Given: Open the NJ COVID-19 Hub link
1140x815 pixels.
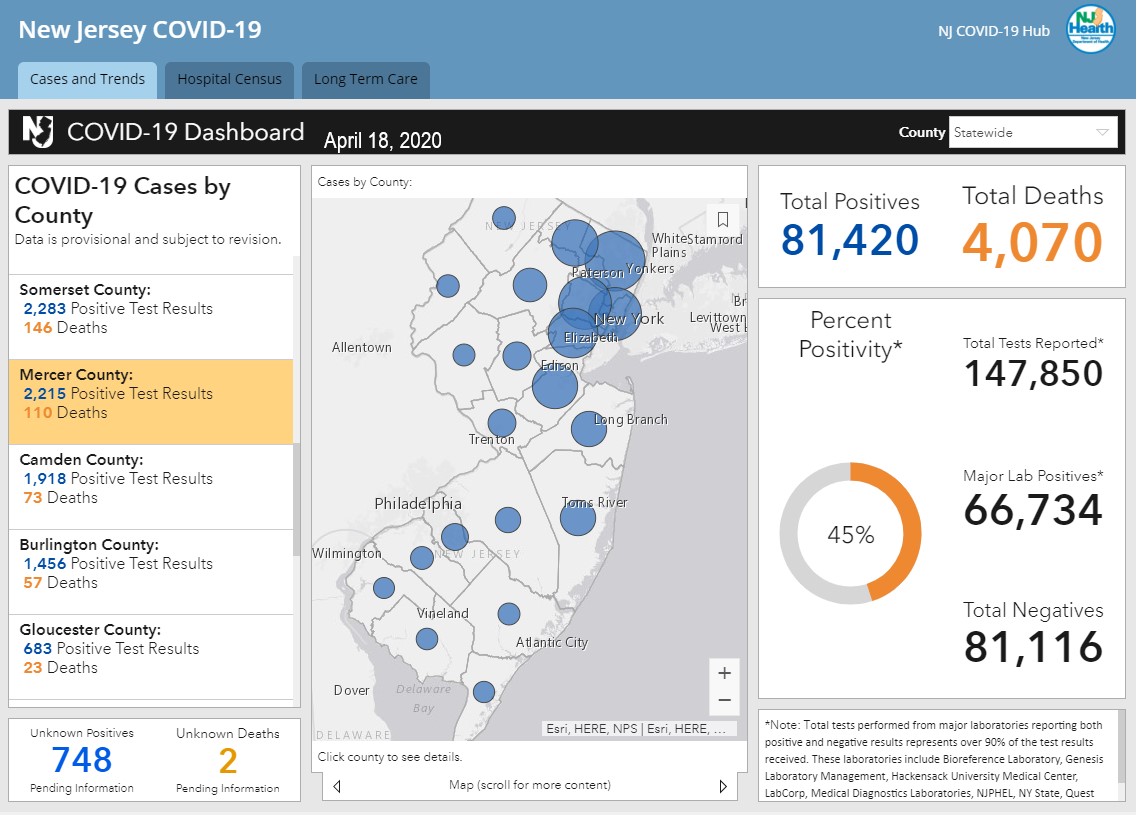Looking at the screenshot, I should tap(993, 31).
